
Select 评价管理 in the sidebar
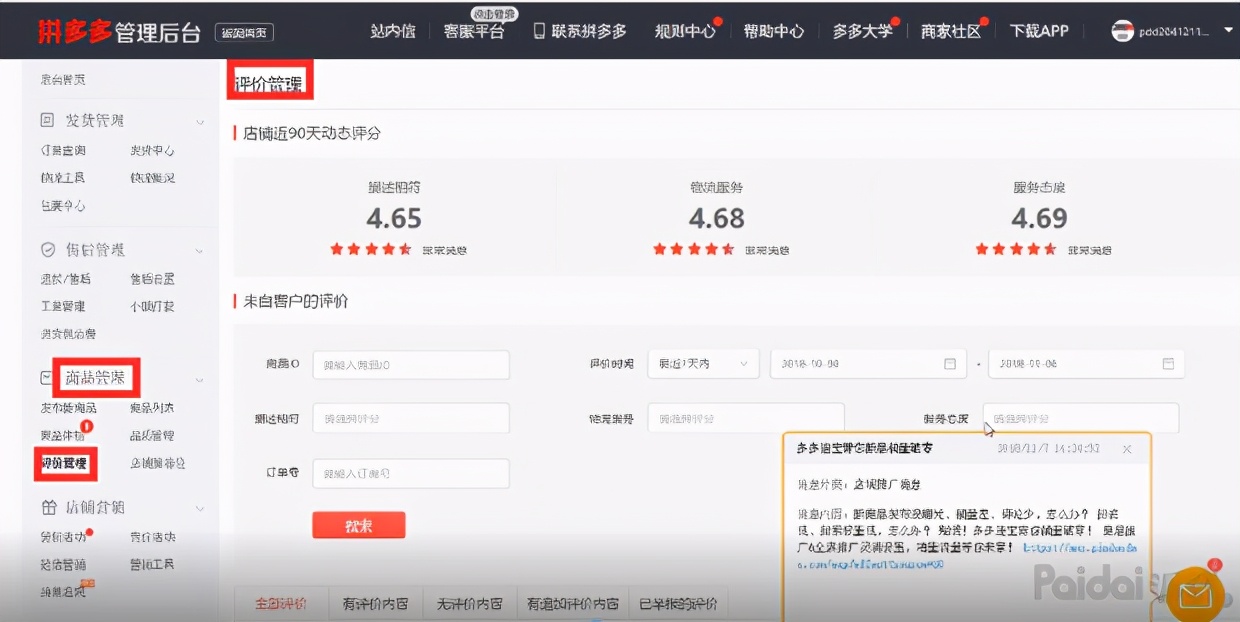coord(65,464)
